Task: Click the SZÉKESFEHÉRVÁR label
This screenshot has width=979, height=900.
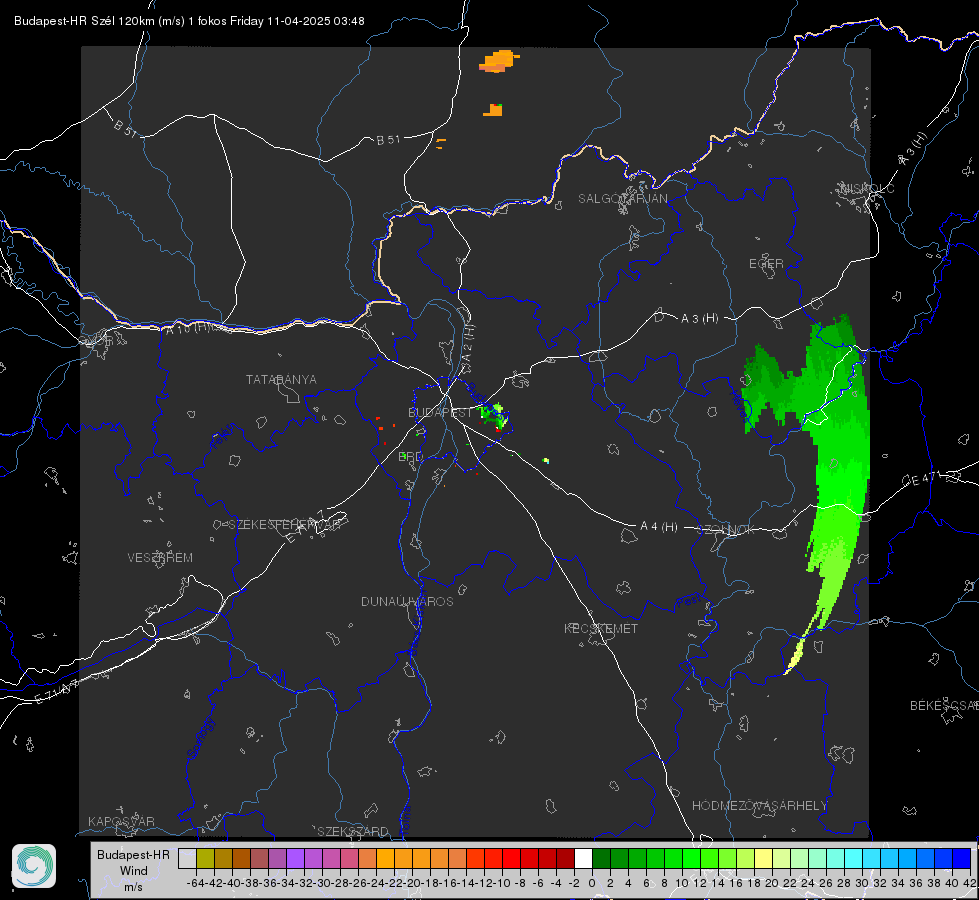Action: (x=285, y=525)
